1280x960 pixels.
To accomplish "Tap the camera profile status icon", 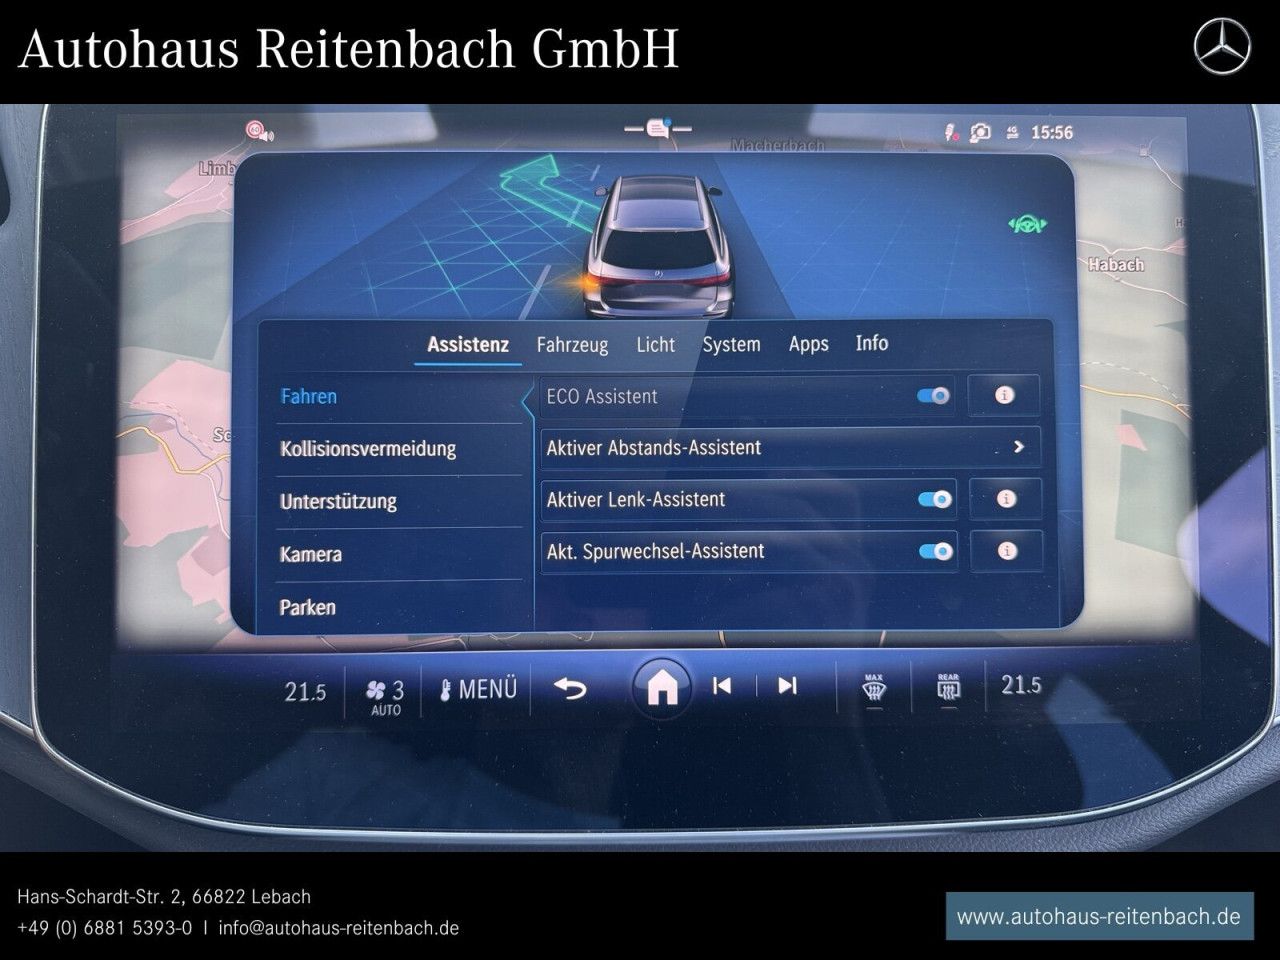I will [x=981, y=132].
